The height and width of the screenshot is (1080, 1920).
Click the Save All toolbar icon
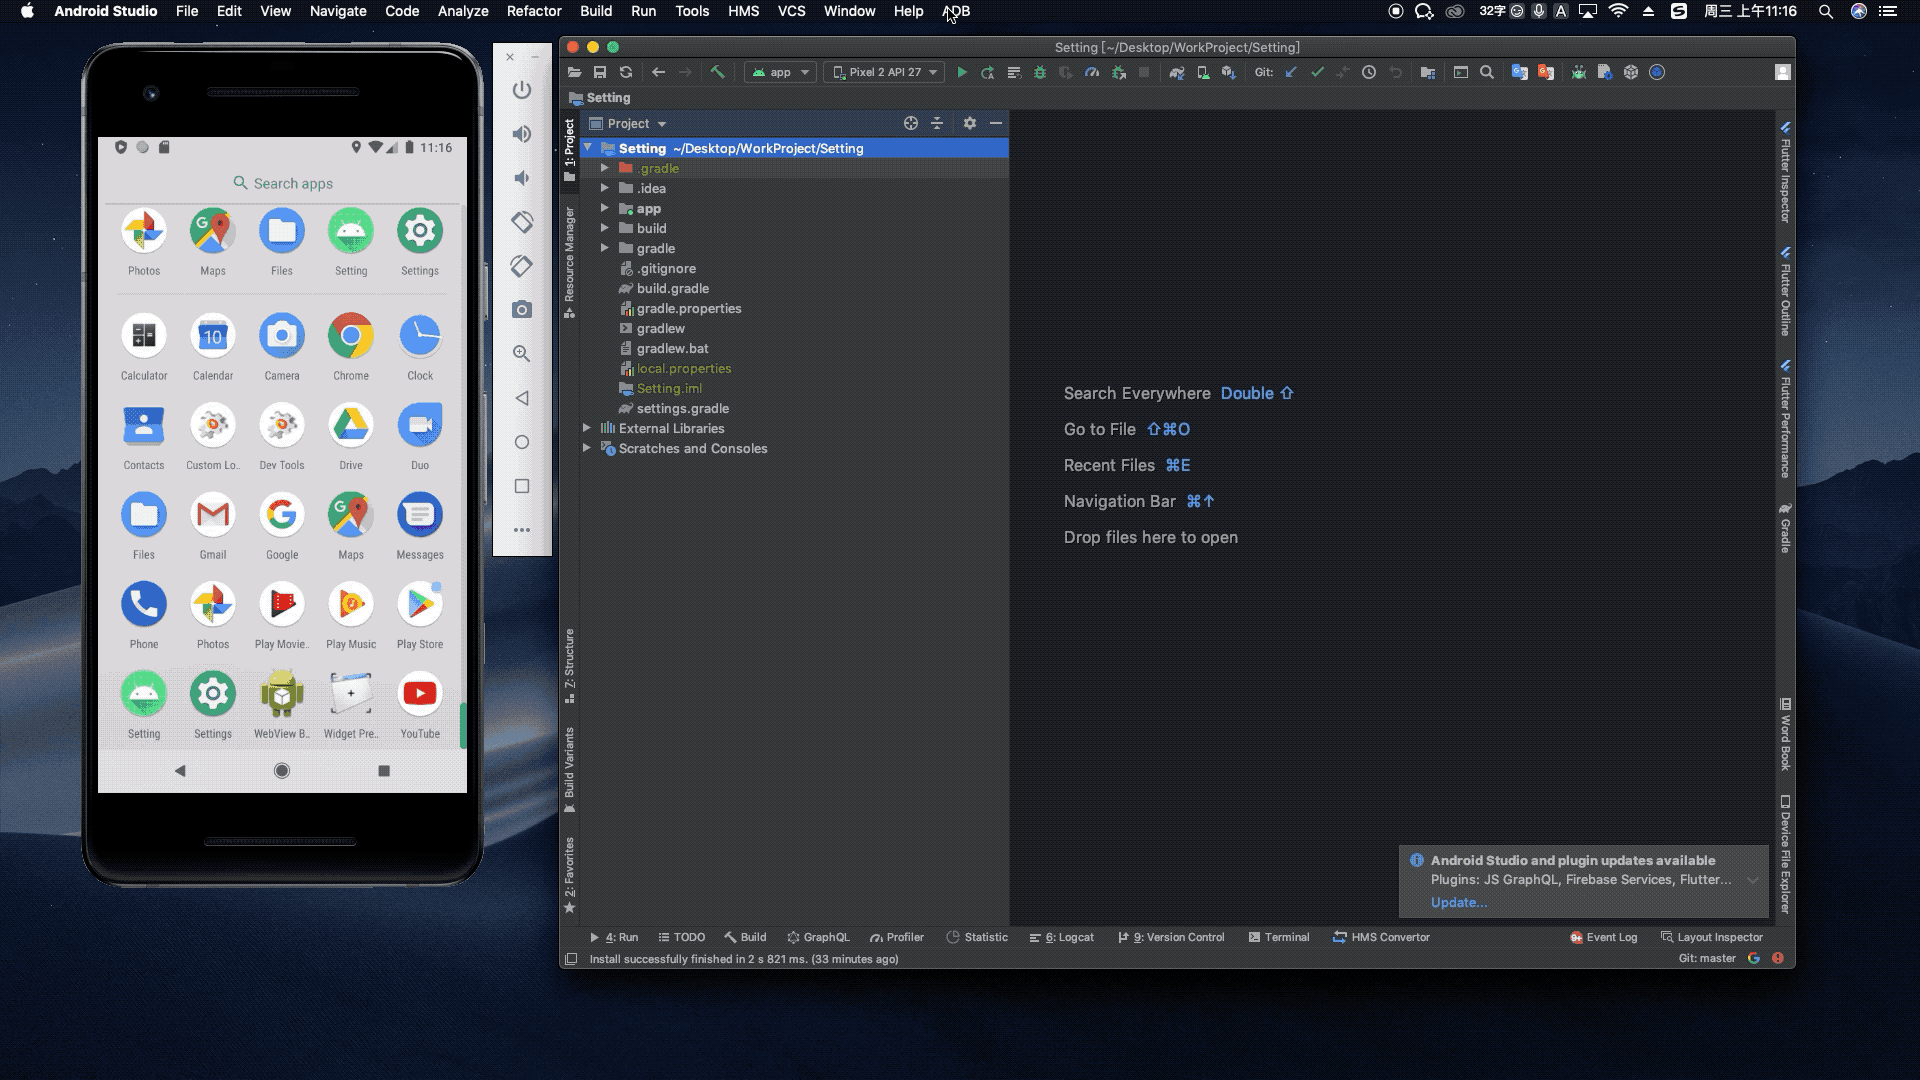(x=600, y=72)
